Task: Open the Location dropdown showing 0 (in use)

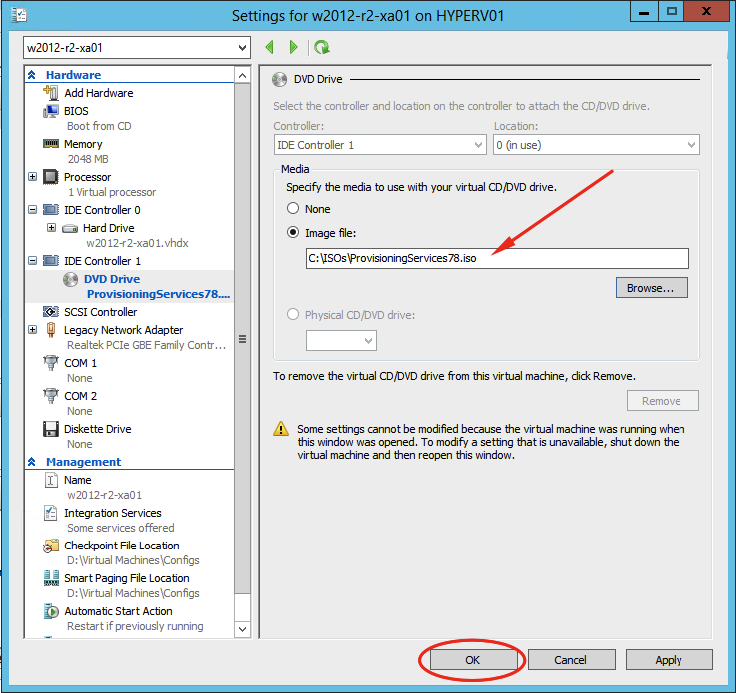Action: [596, 145]
